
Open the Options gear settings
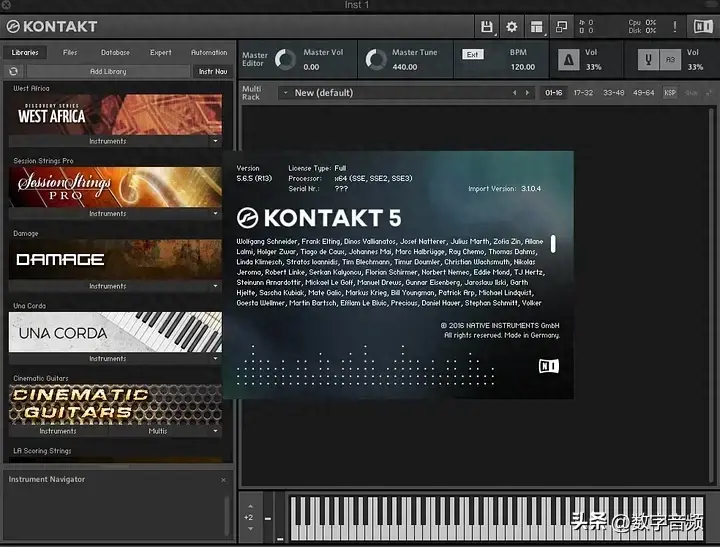[512, 27]
